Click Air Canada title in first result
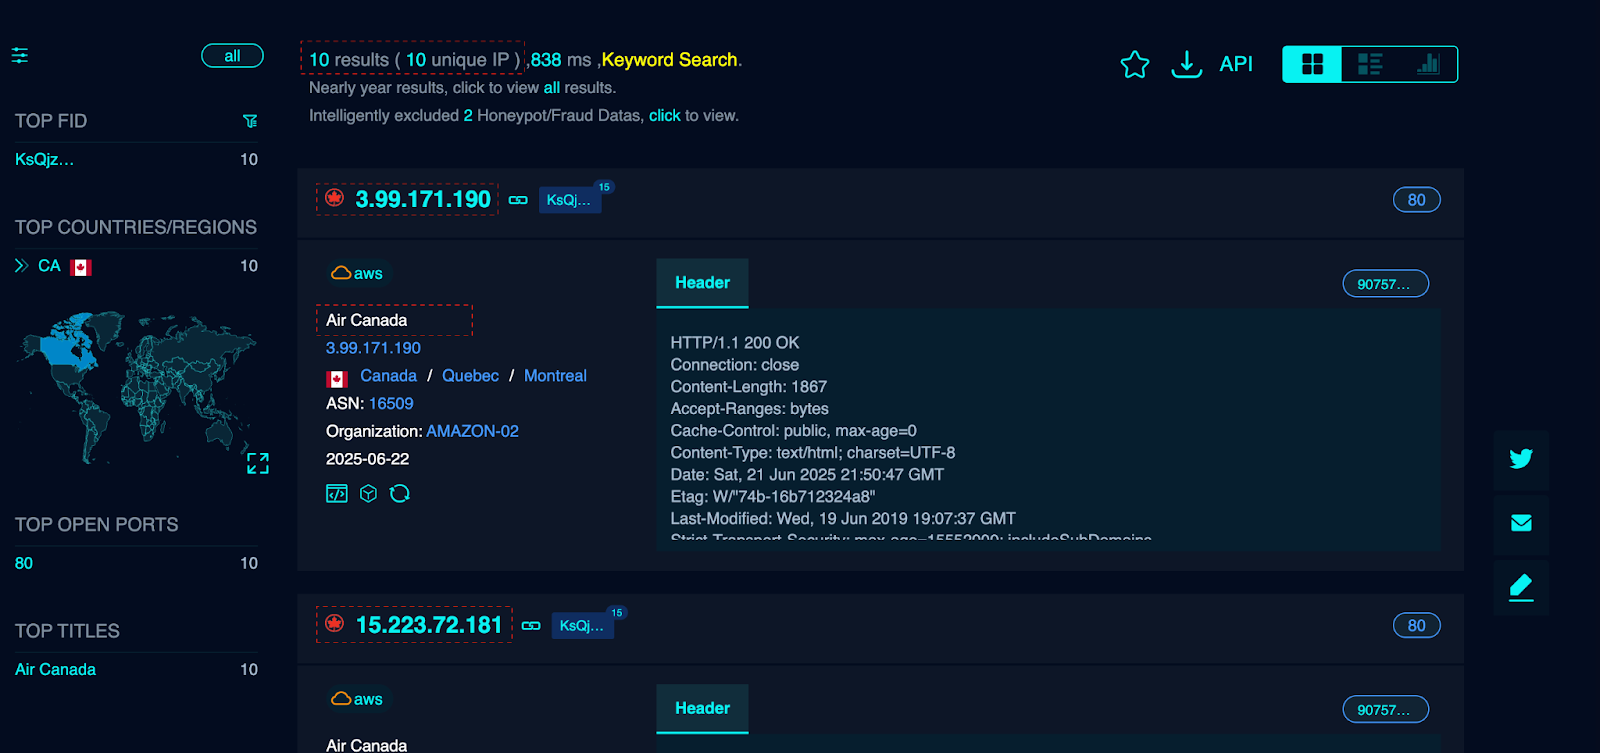Screen dimensions: 1600x753 point(367,320)
